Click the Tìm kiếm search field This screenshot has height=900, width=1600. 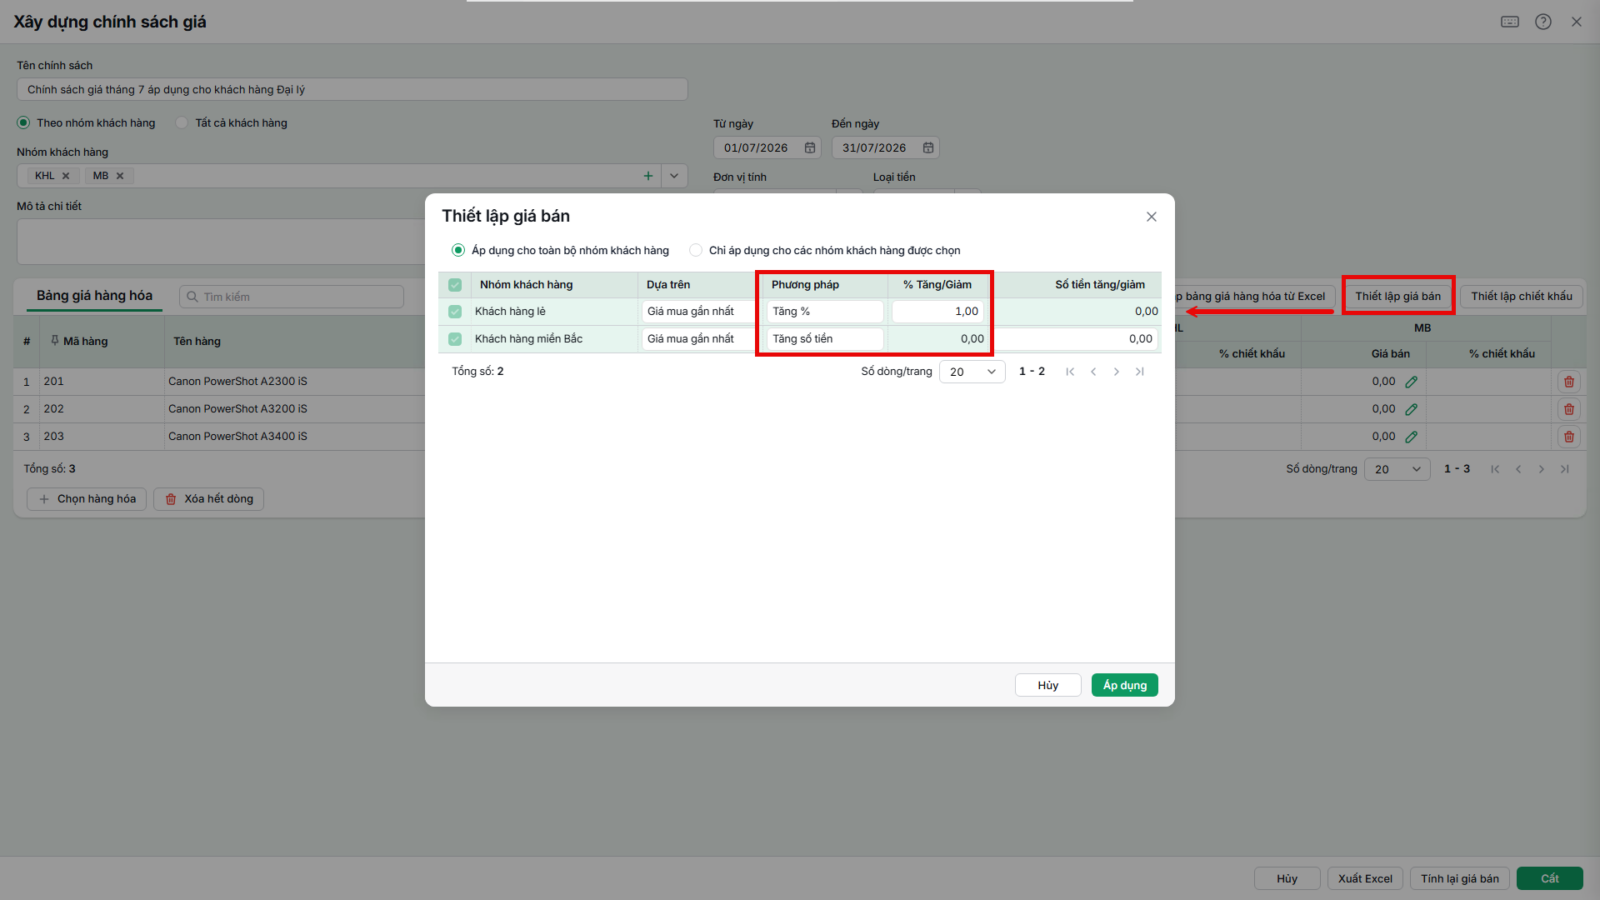291,297
